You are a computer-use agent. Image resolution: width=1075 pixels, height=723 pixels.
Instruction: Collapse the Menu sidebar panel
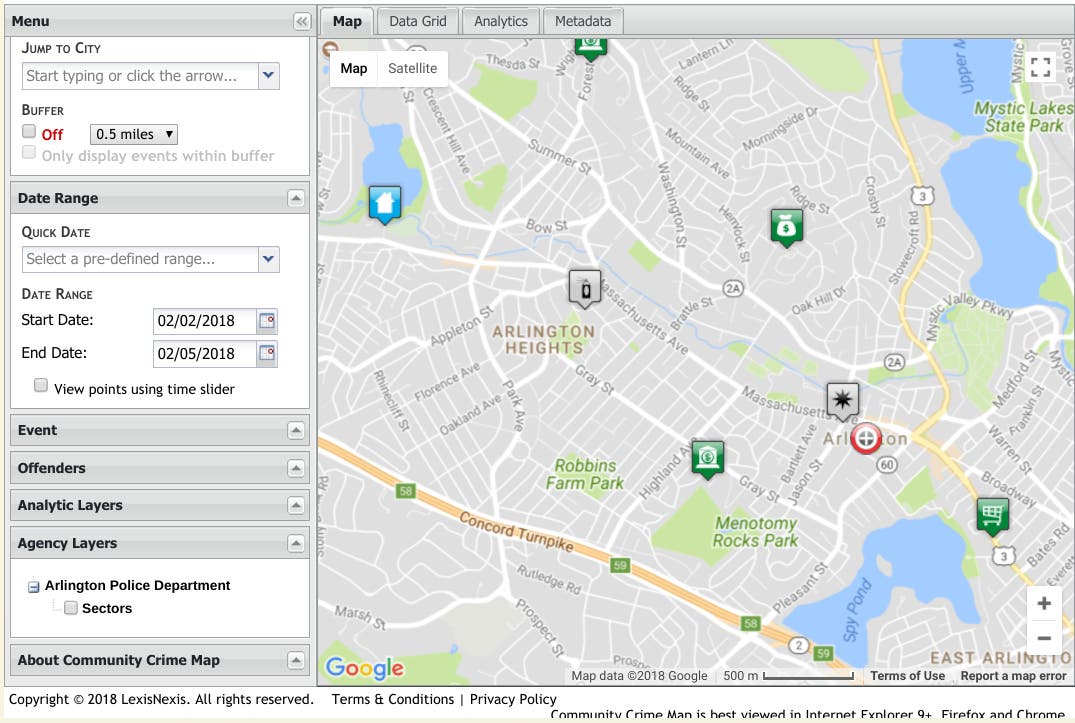pos(301,21)
